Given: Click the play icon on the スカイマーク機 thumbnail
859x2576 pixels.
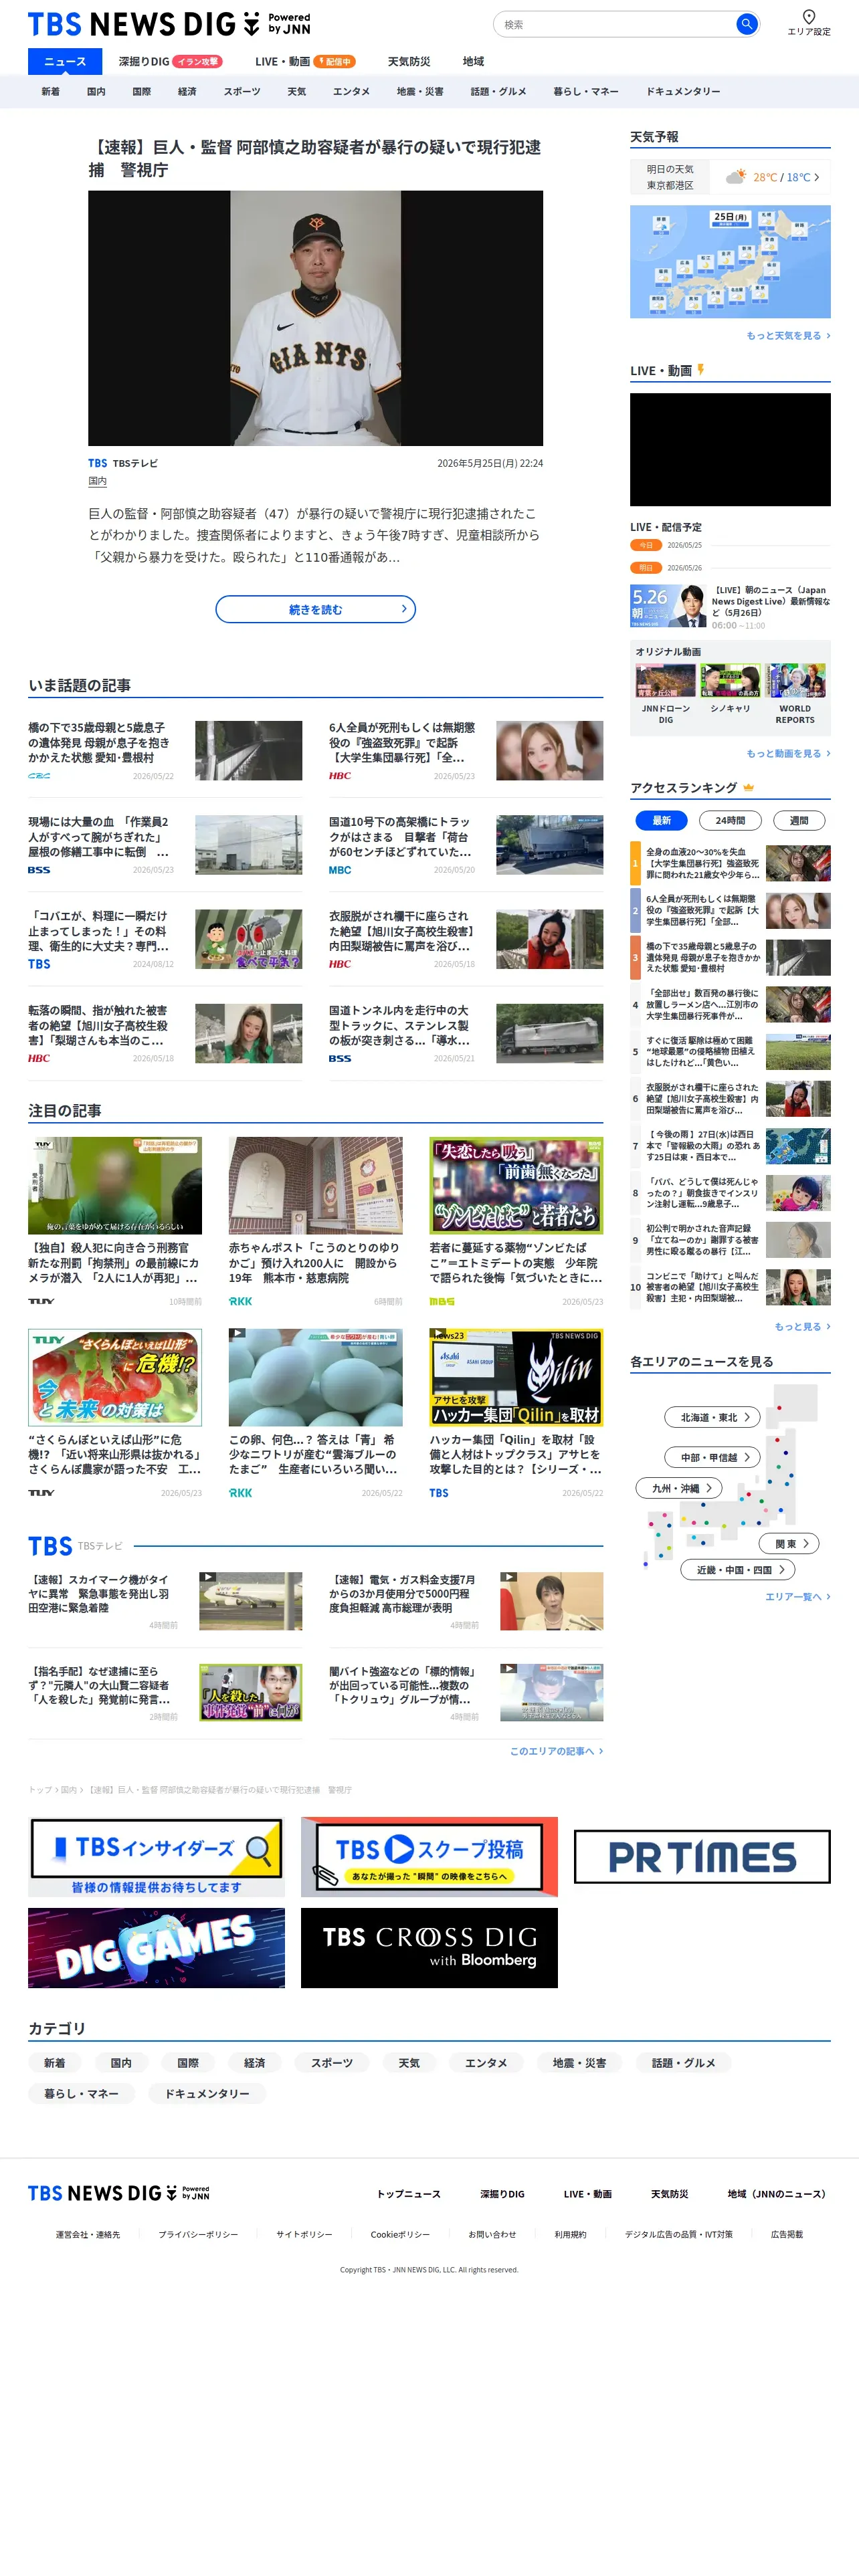Looking at the screenshot, I should 207,1577.
